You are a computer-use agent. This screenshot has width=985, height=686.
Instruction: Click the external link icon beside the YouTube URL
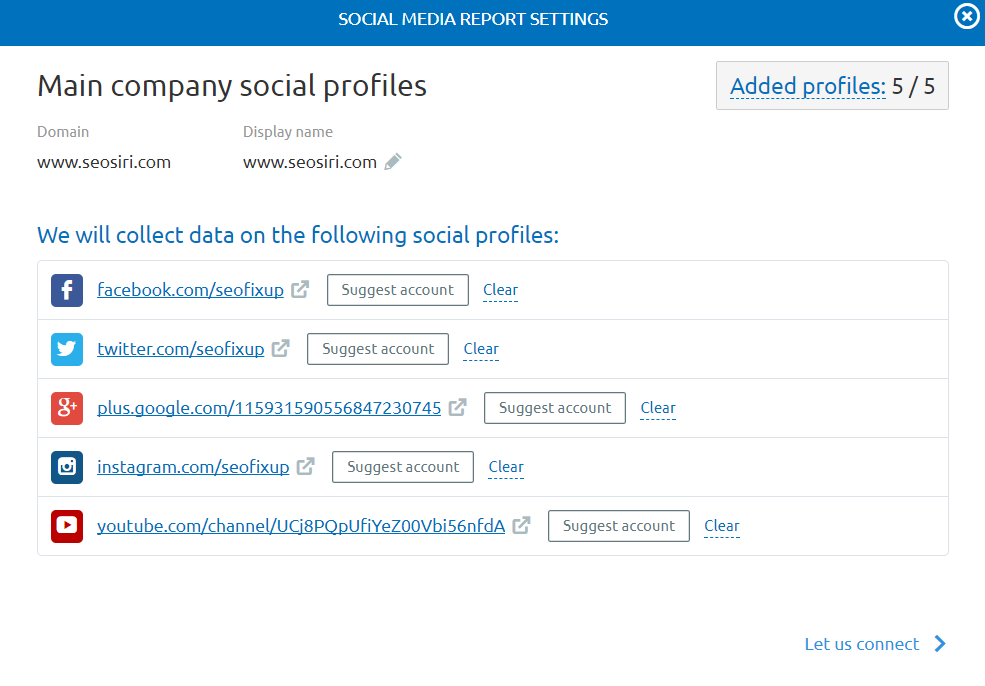[520, 524]
